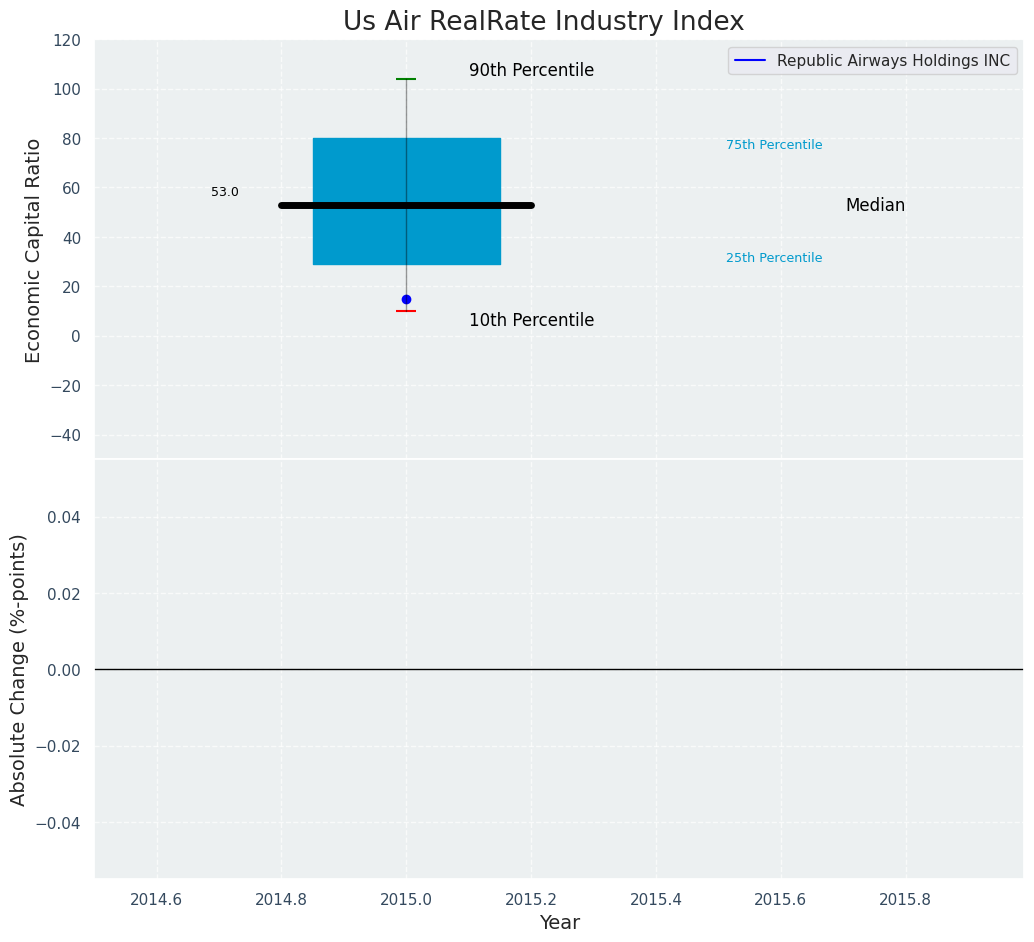Click the Year x-axis label
Image resolution: width=1034 pixels, height=942 pixels.
click(x=559, y=923)
